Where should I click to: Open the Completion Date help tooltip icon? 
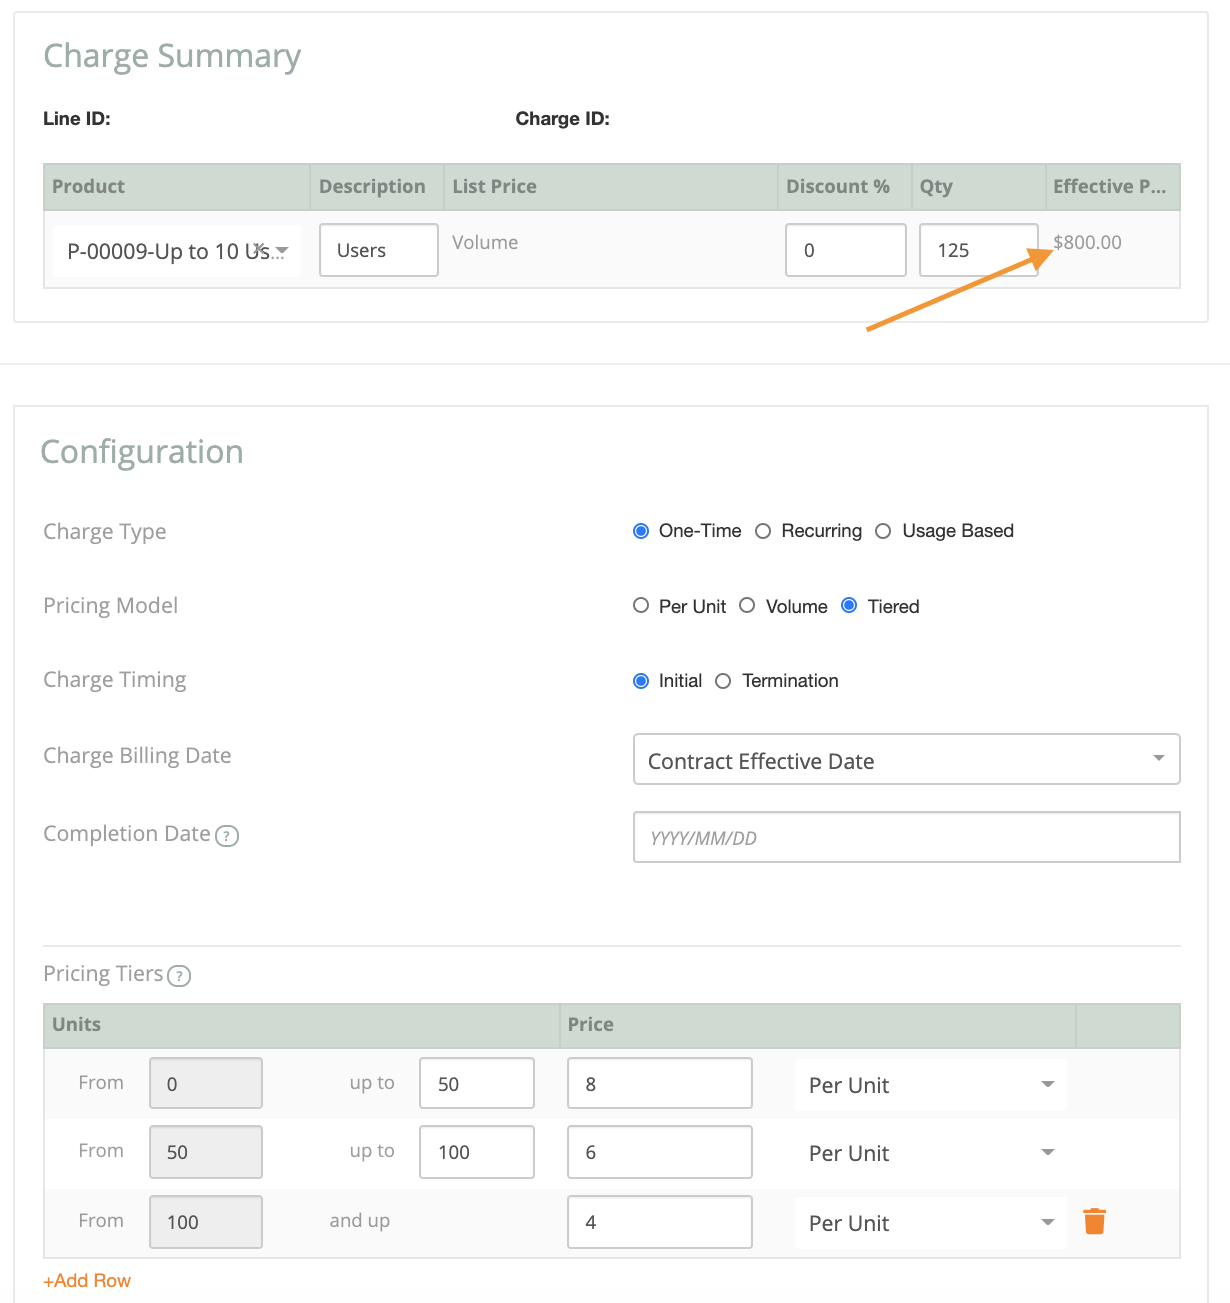tap(228, 836)
